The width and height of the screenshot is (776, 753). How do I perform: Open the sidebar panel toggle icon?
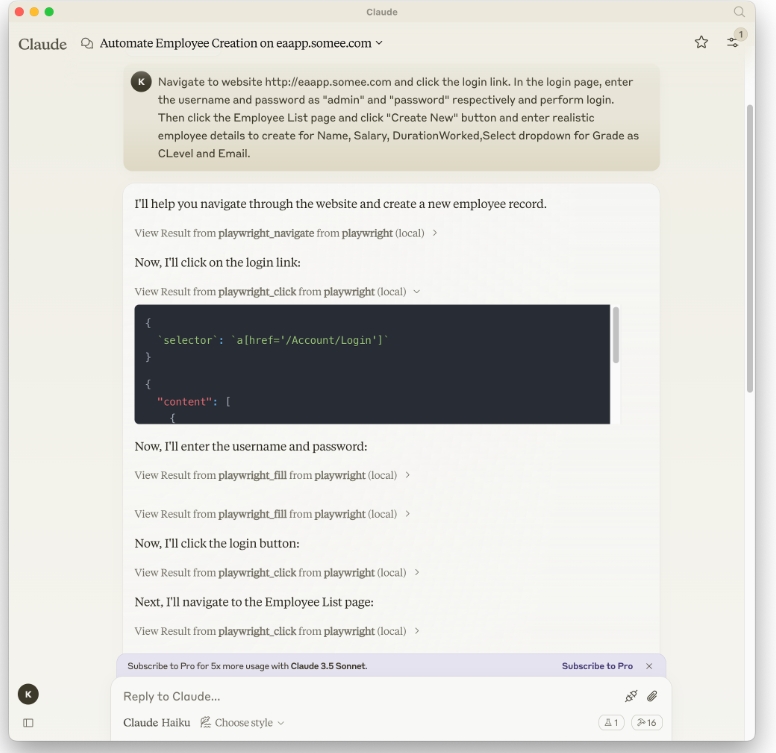coord(28,722)
